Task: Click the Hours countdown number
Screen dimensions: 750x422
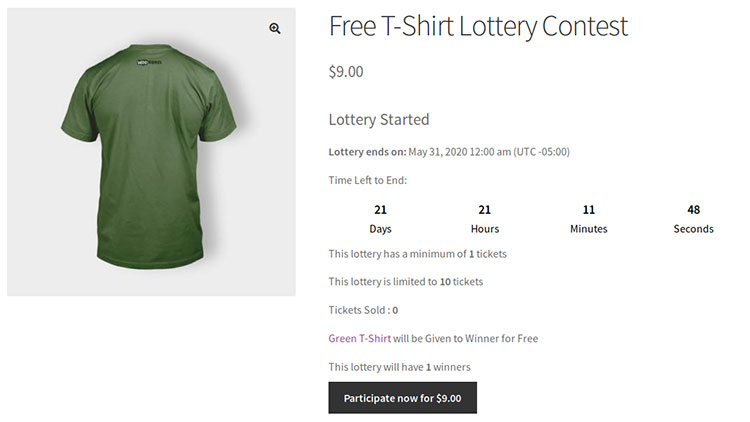Action: click(x=485, y=210)
